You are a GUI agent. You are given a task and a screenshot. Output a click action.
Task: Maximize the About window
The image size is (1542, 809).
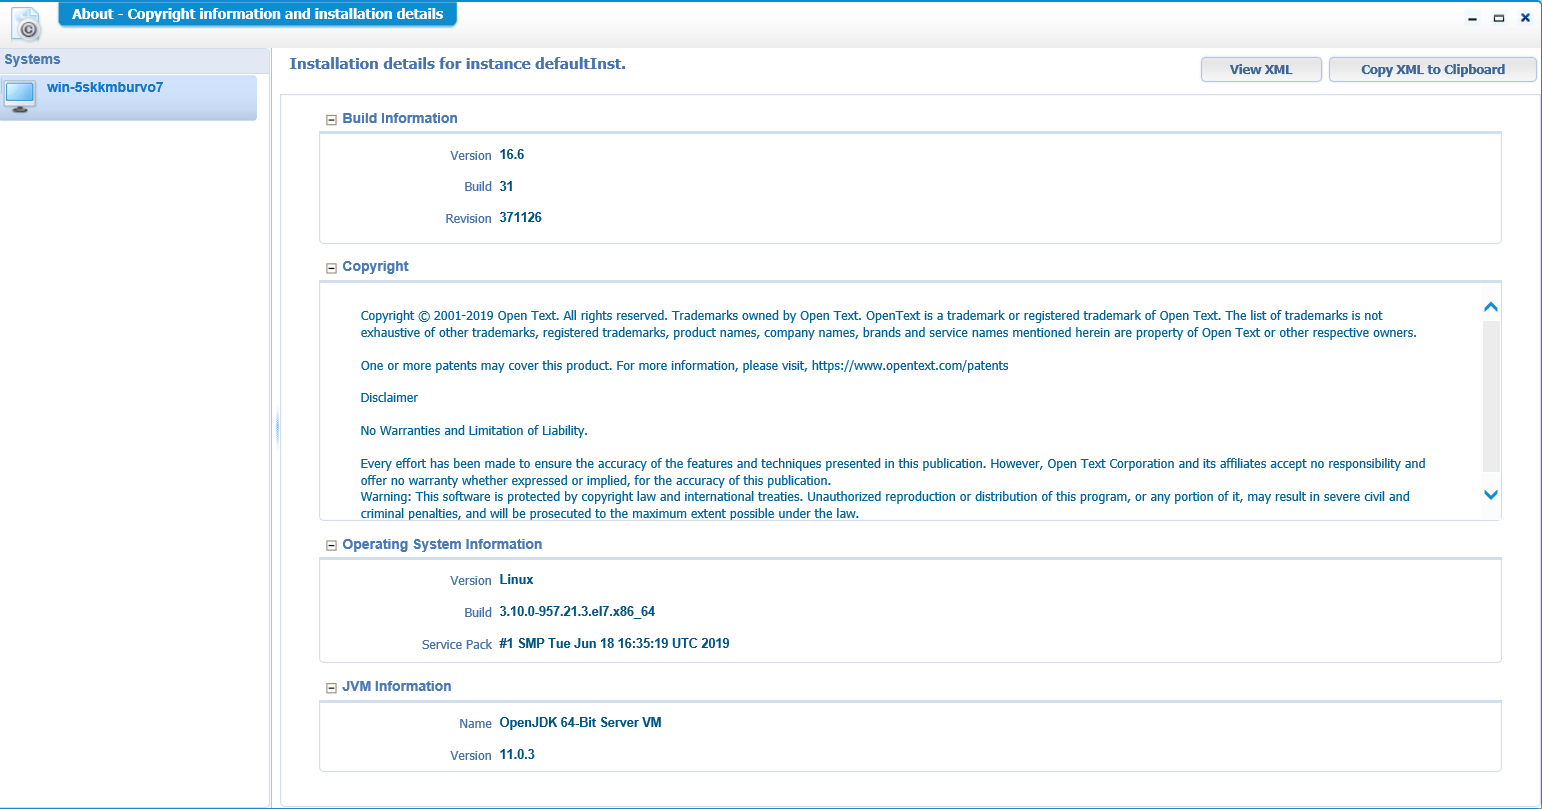1498,18
